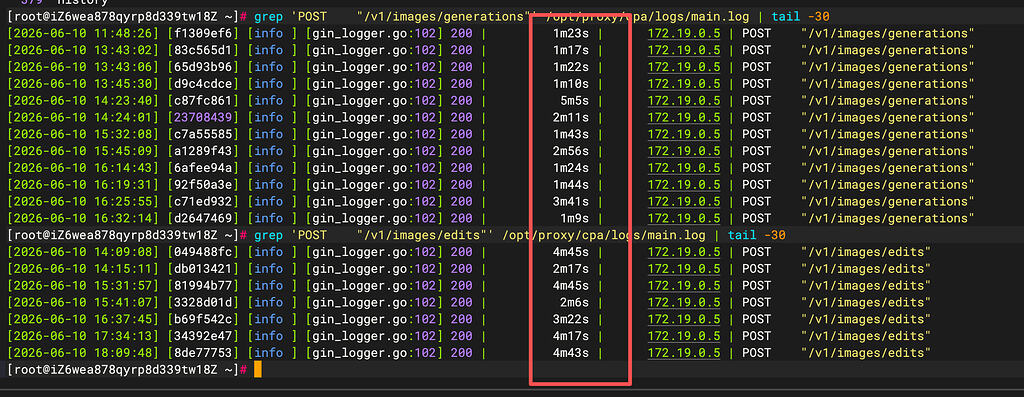This screenshot has height=397, width=1024.
Task: Open the 172.19.0.5 link in the d2647469 row
Action: [684, 218]
